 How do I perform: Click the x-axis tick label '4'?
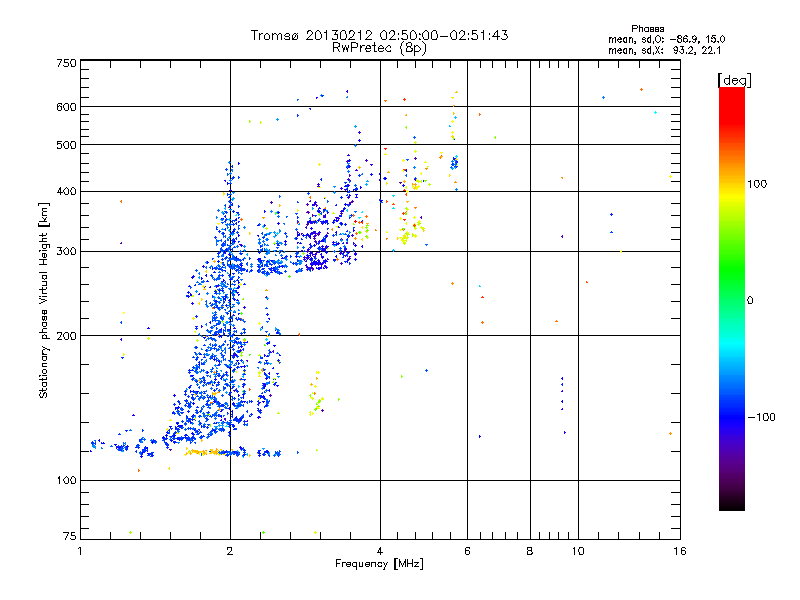[x=380, y=551]
